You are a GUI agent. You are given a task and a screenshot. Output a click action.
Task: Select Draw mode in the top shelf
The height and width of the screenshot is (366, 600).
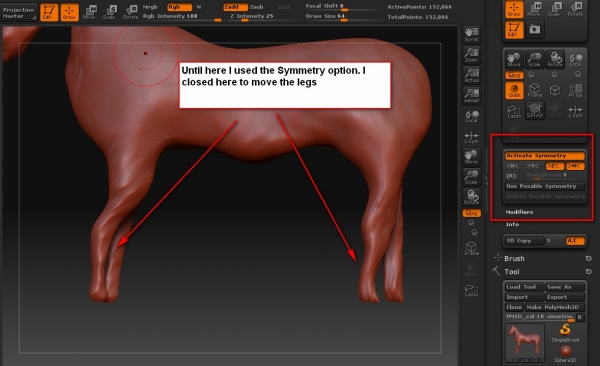coord(69,12)
